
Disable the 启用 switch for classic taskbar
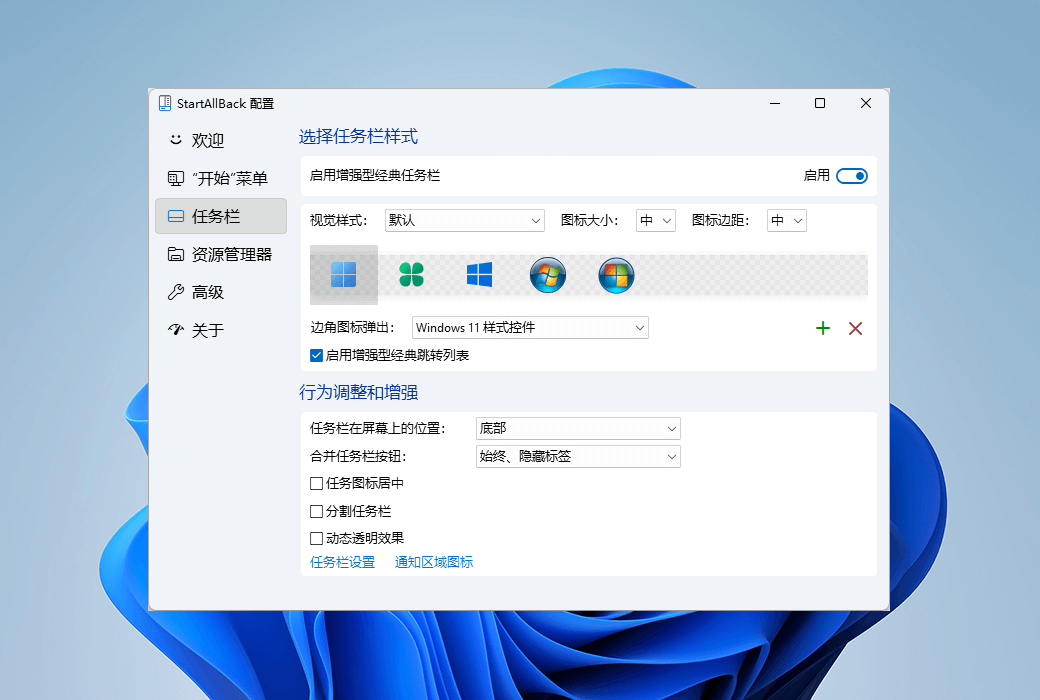(851, 175)
